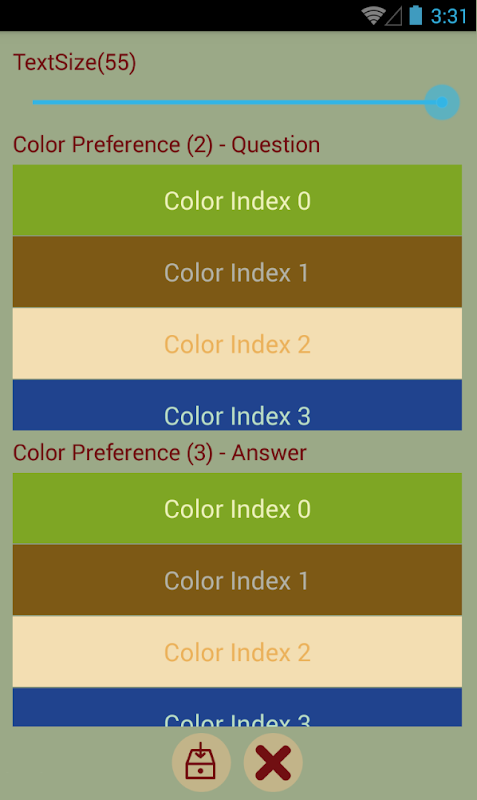The image size is (477, 800).
Task: Click the middle of the TextSize slider track
Action: point(237,103)
